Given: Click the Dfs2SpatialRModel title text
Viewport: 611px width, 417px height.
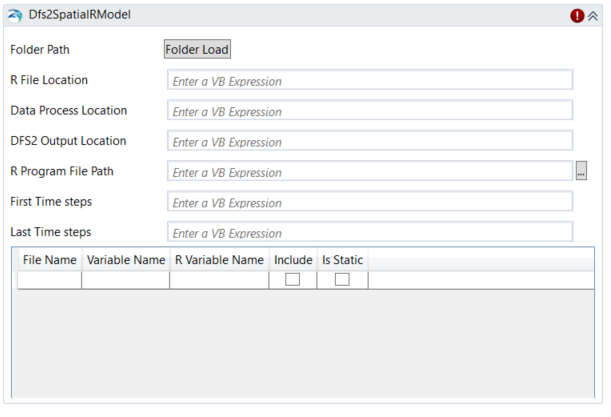Looking at the screenshot, I should (79, 15).
